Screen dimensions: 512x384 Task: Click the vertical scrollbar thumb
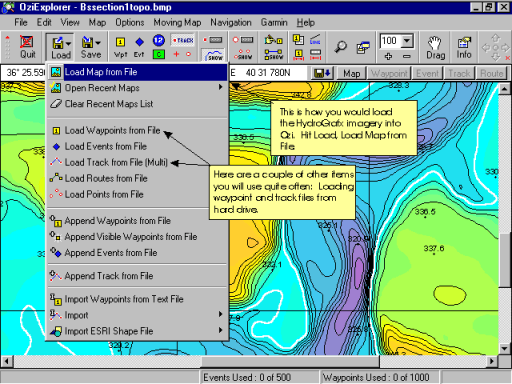click(x=504, y=260)
